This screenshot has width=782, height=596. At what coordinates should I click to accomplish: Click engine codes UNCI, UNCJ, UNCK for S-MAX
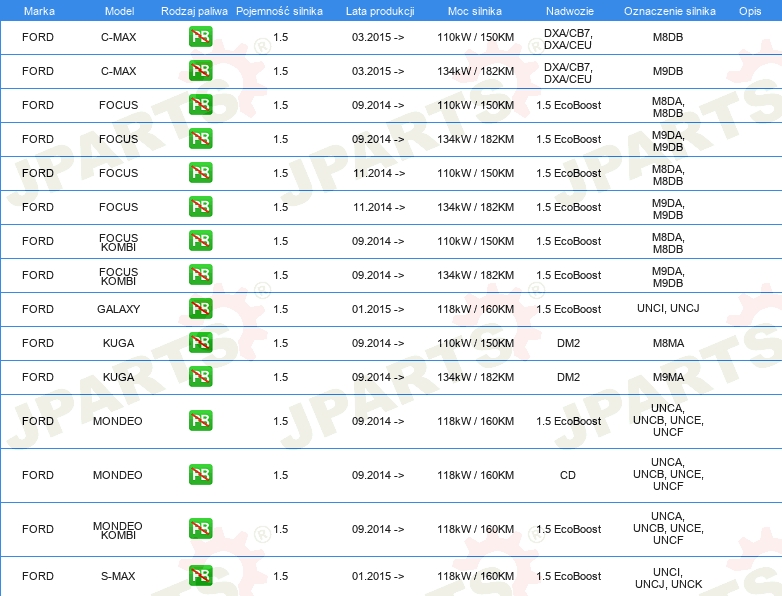pyautogui.click(x=668, y=578)
